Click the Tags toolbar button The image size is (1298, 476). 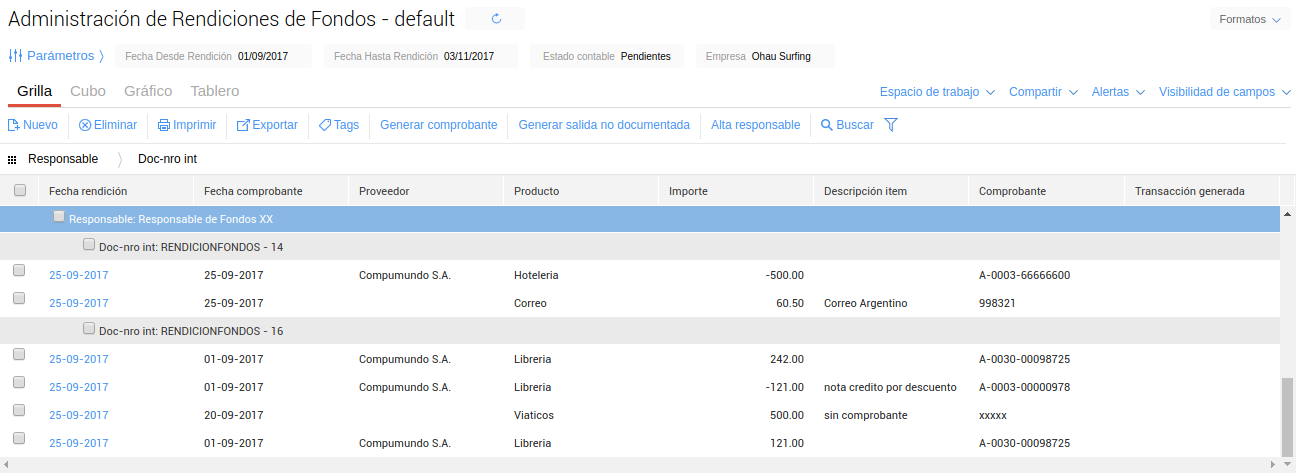click(339, 125)
